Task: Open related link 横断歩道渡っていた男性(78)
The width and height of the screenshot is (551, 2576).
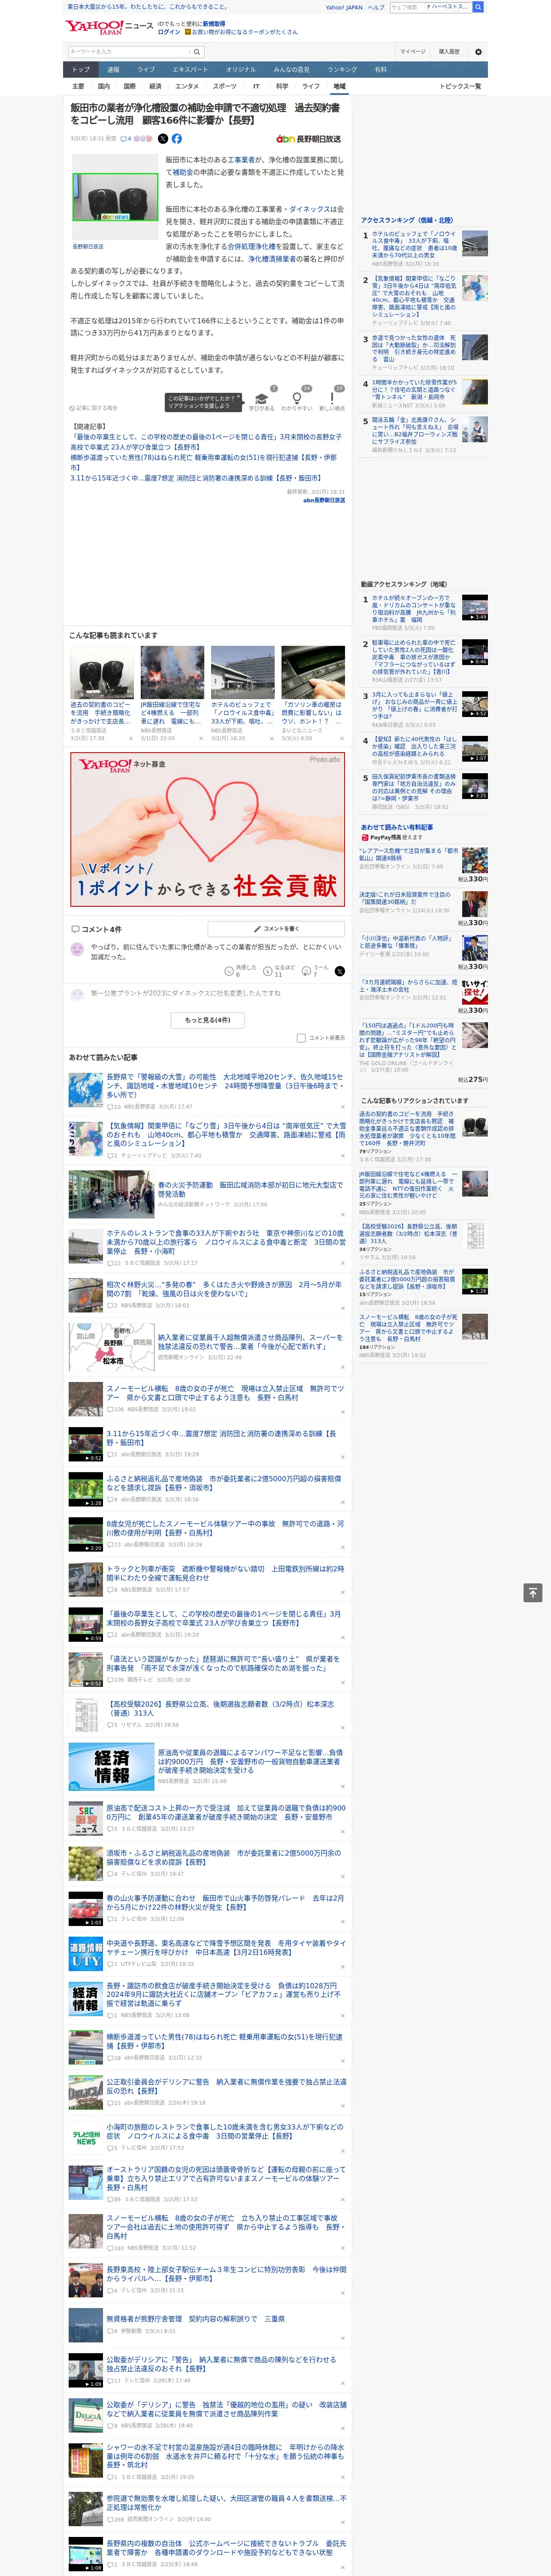Action: click(x=204, y=462)
